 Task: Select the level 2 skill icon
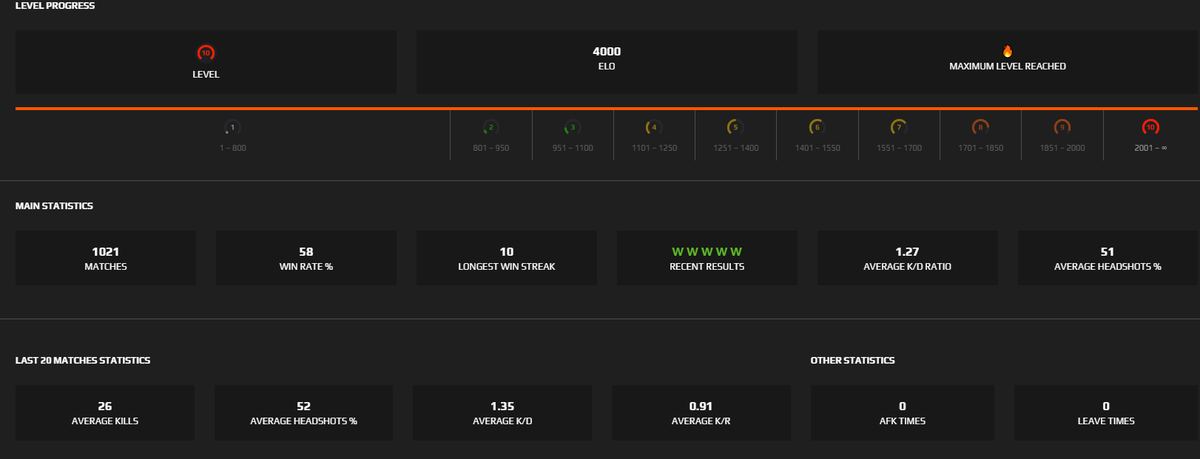tap(490, 128)
